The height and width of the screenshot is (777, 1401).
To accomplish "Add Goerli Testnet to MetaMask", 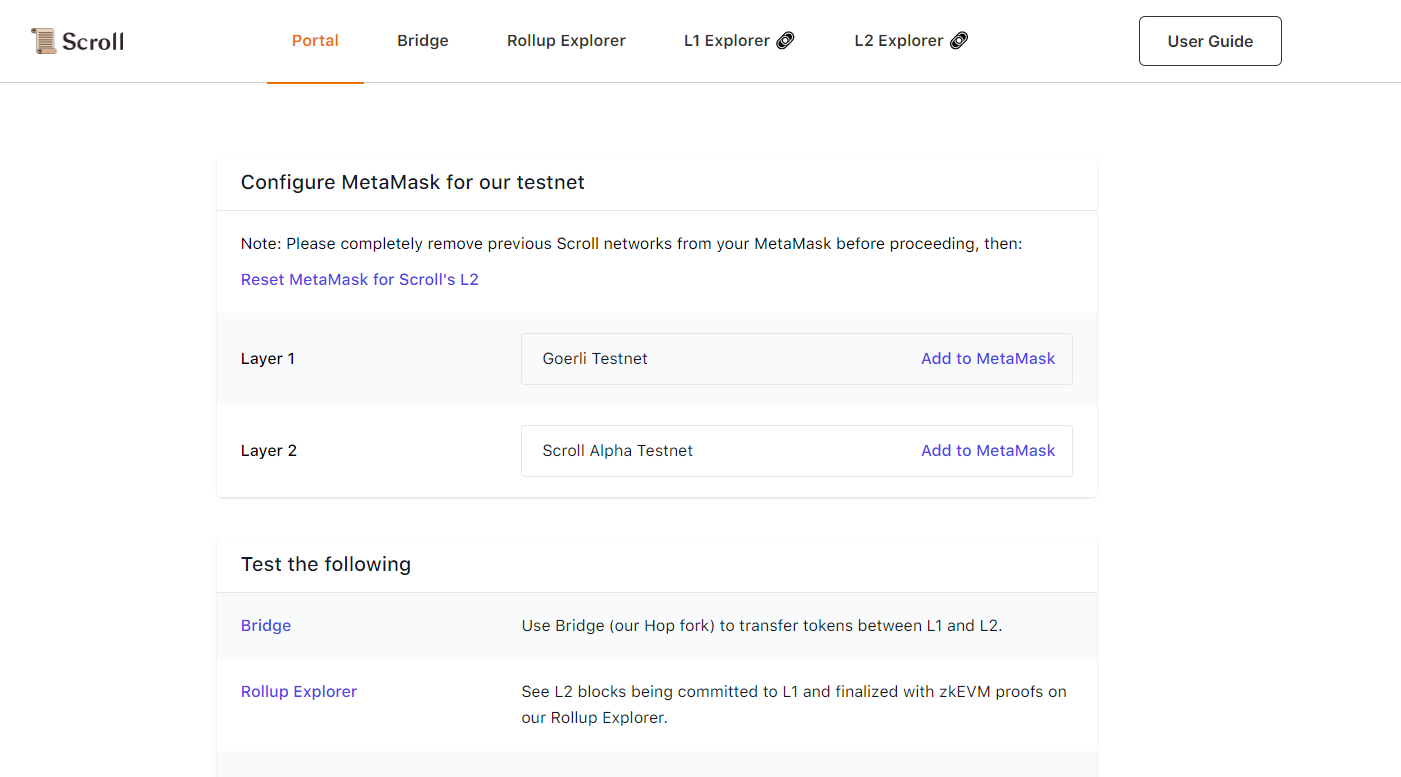I will pos(988,359).
